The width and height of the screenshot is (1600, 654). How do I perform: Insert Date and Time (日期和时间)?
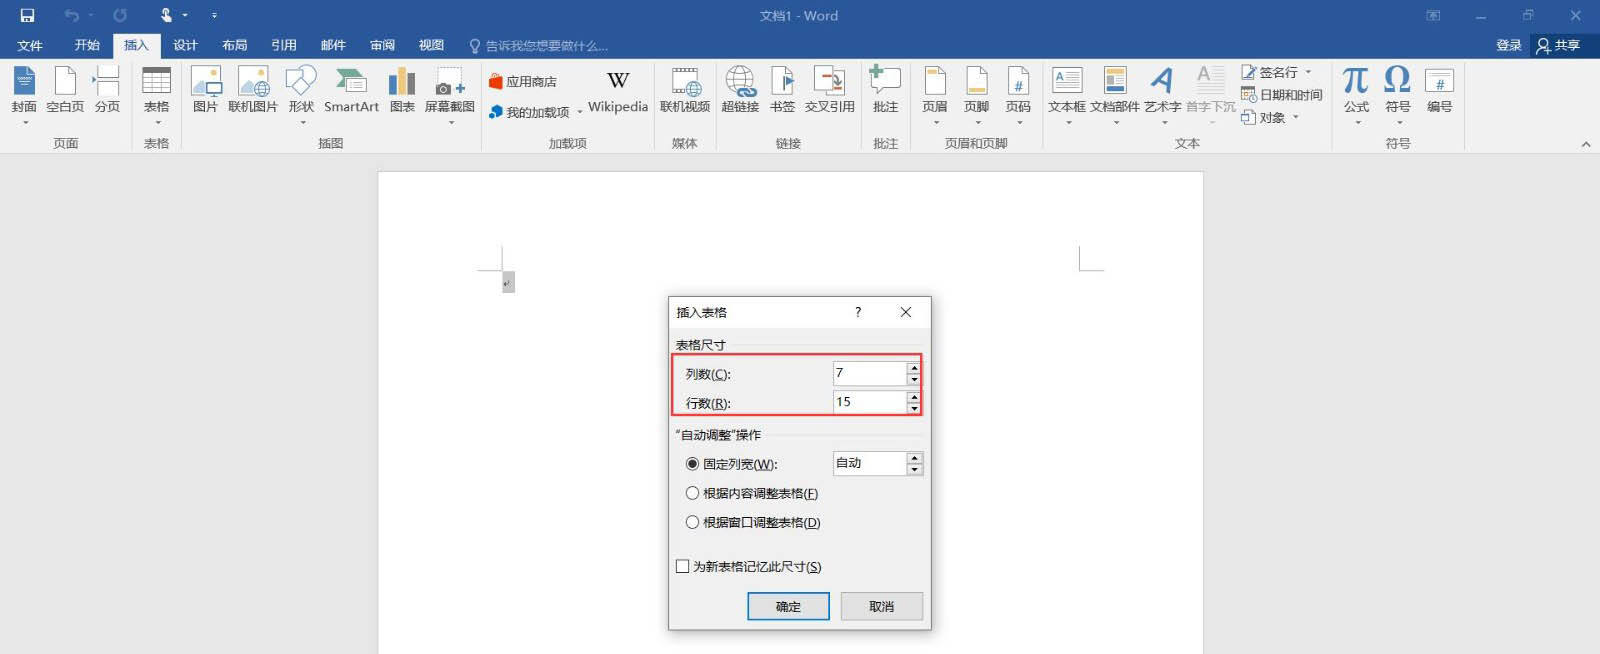pos(1282,95)
